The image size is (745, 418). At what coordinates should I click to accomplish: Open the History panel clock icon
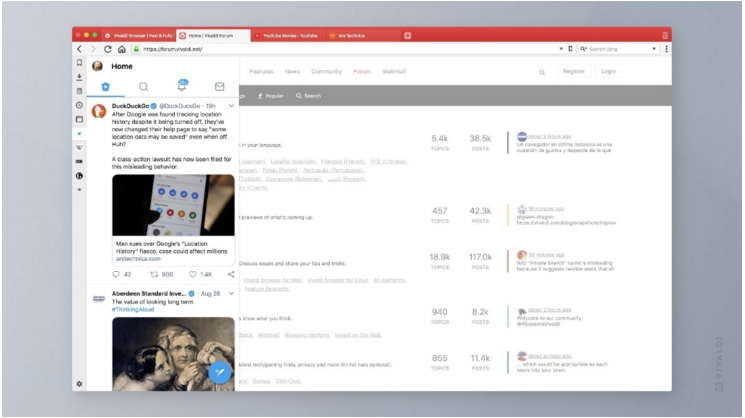[79, 105]
